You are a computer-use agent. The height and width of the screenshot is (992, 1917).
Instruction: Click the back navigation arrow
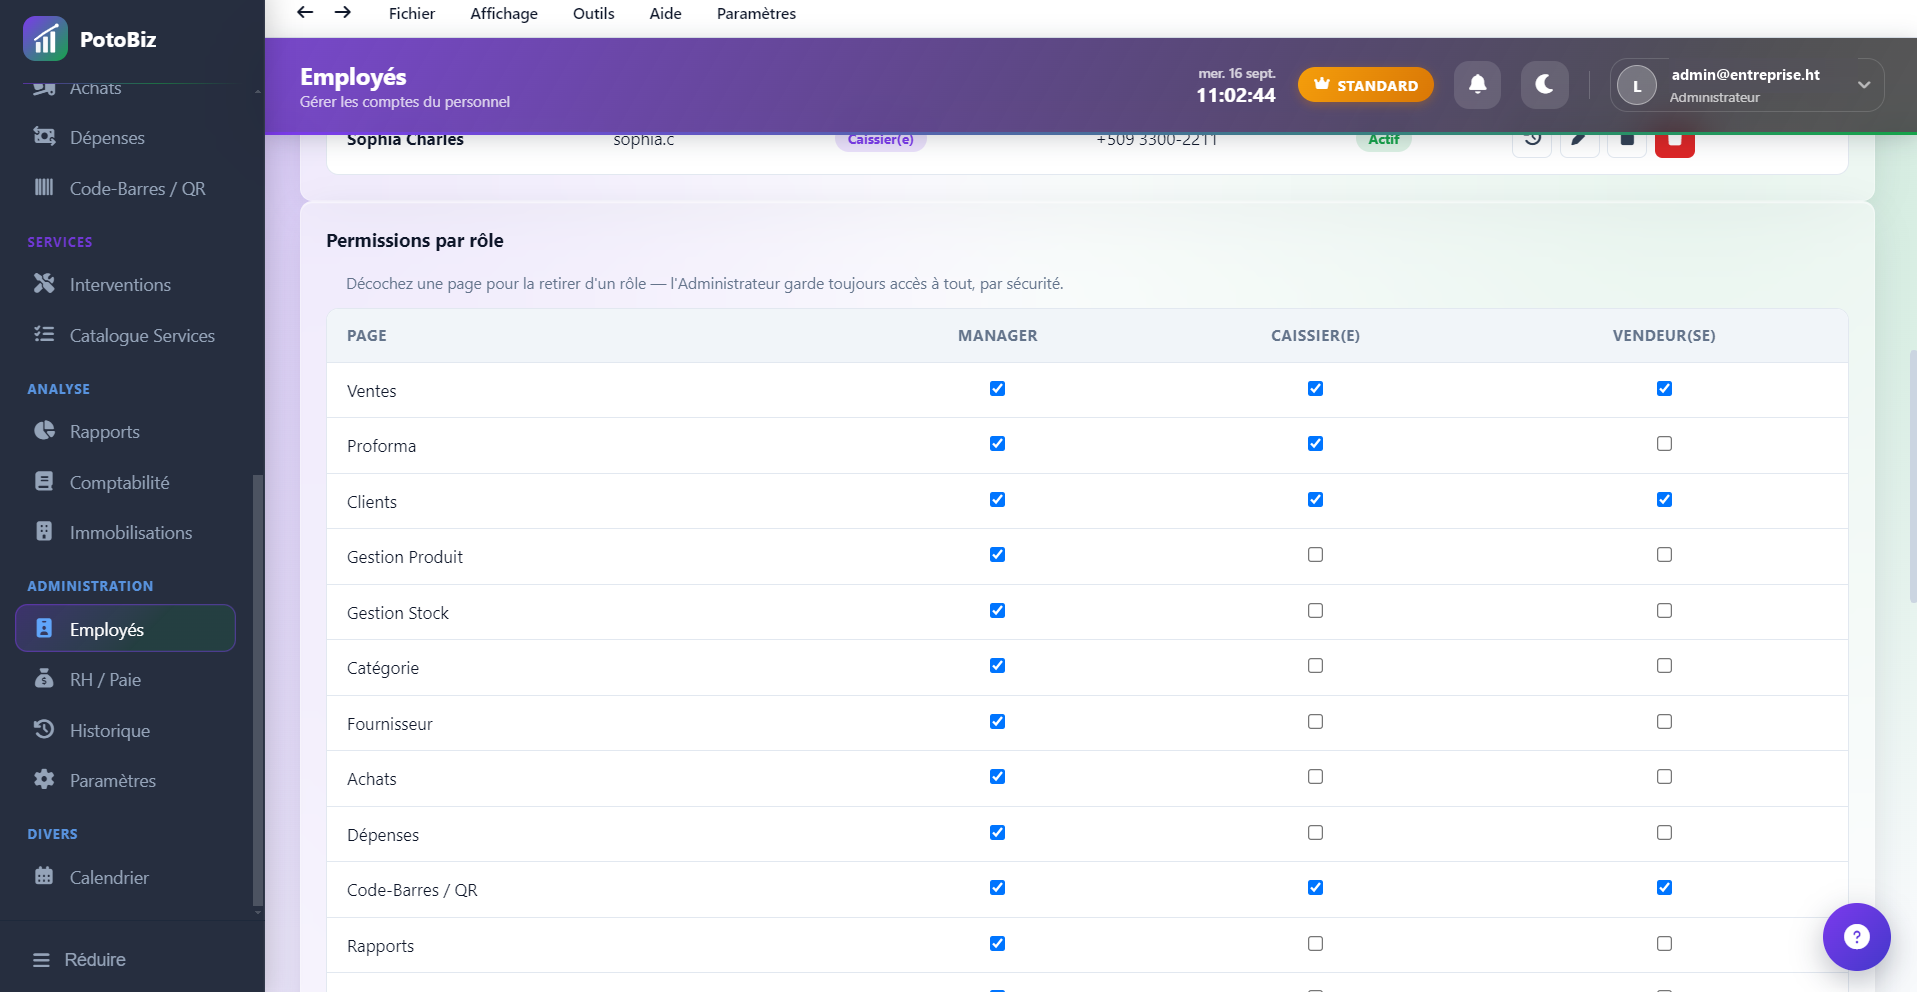305,13
